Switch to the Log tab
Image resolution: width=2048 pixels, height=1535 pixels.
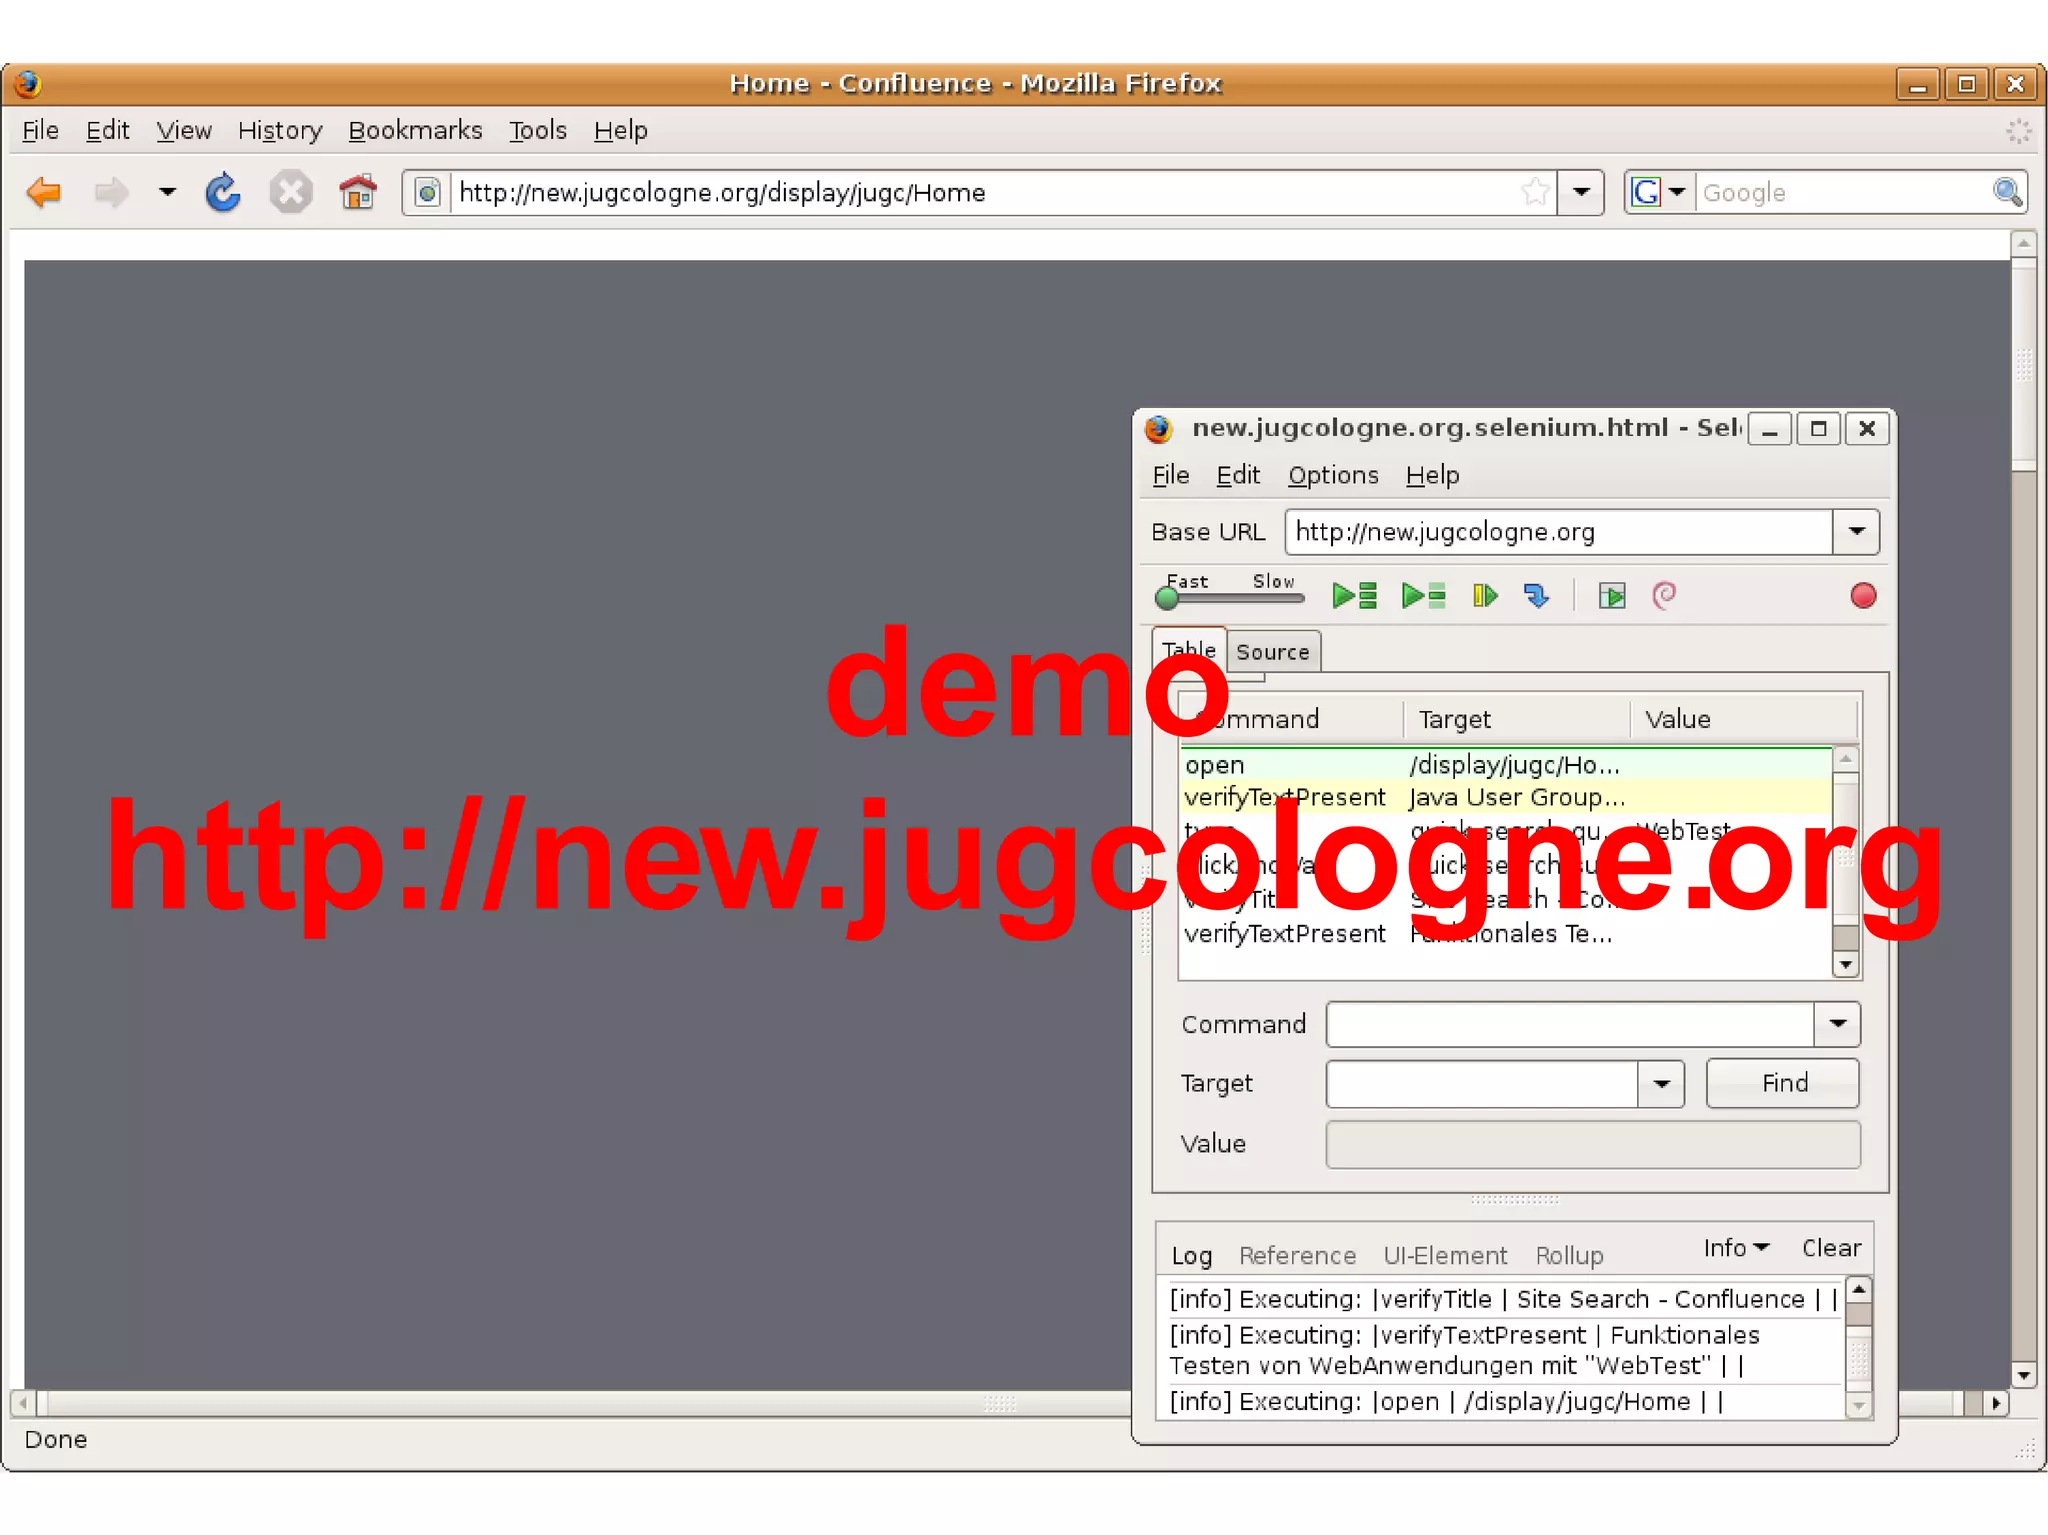pyautogui.click(x=1191, y=1256)
